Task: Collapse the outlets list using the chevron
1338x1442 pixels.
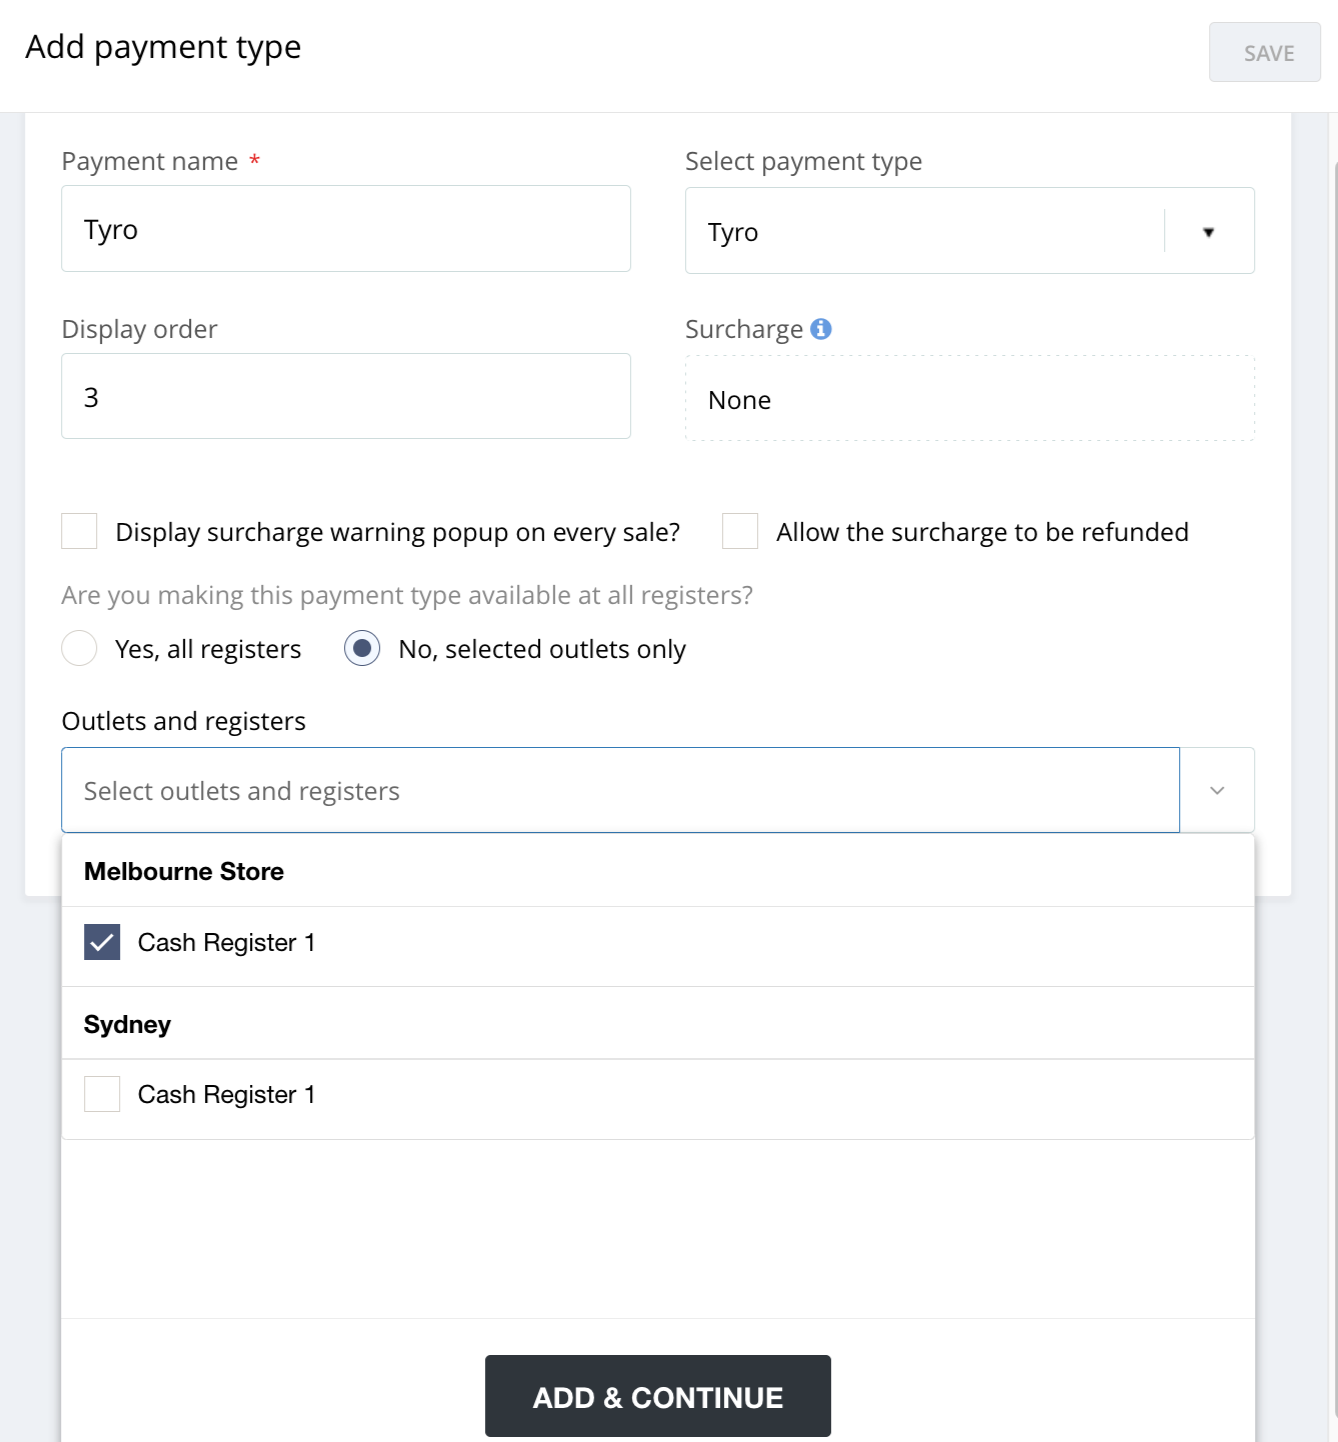Action: 1216,791
